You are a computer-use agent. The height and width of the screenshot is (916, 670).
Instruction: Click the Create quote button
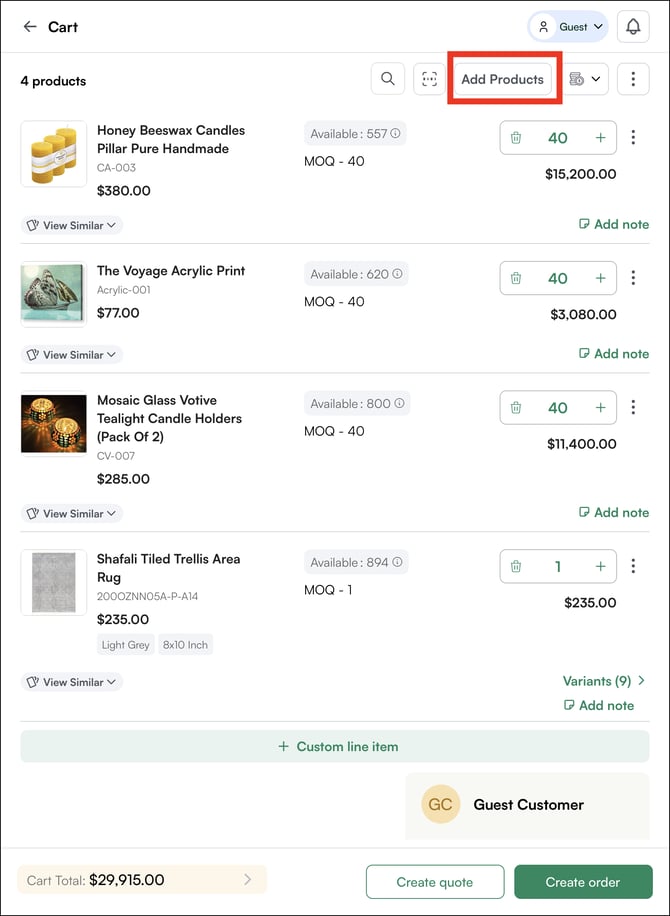[435, 882]
